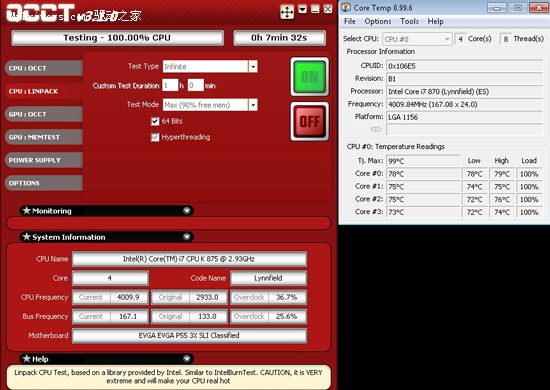Click the Revision value B1
The image size is (550, 390).
tap(464, 79)
